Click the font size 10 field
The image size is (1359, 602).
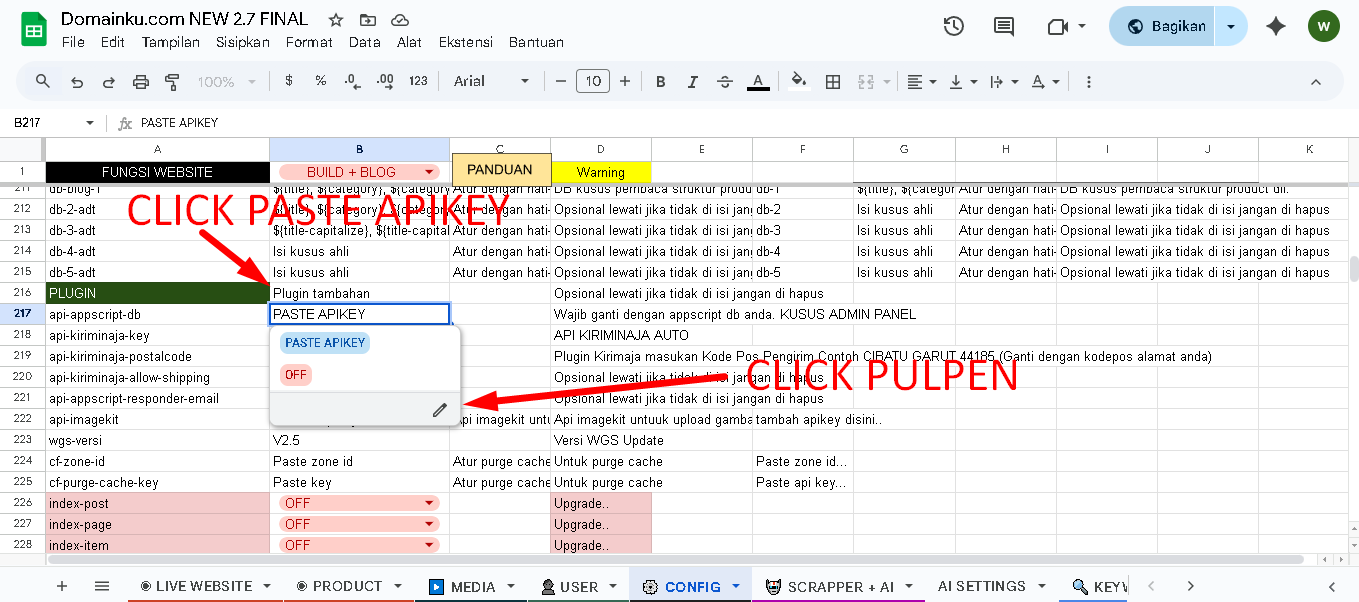click(593, 81)
